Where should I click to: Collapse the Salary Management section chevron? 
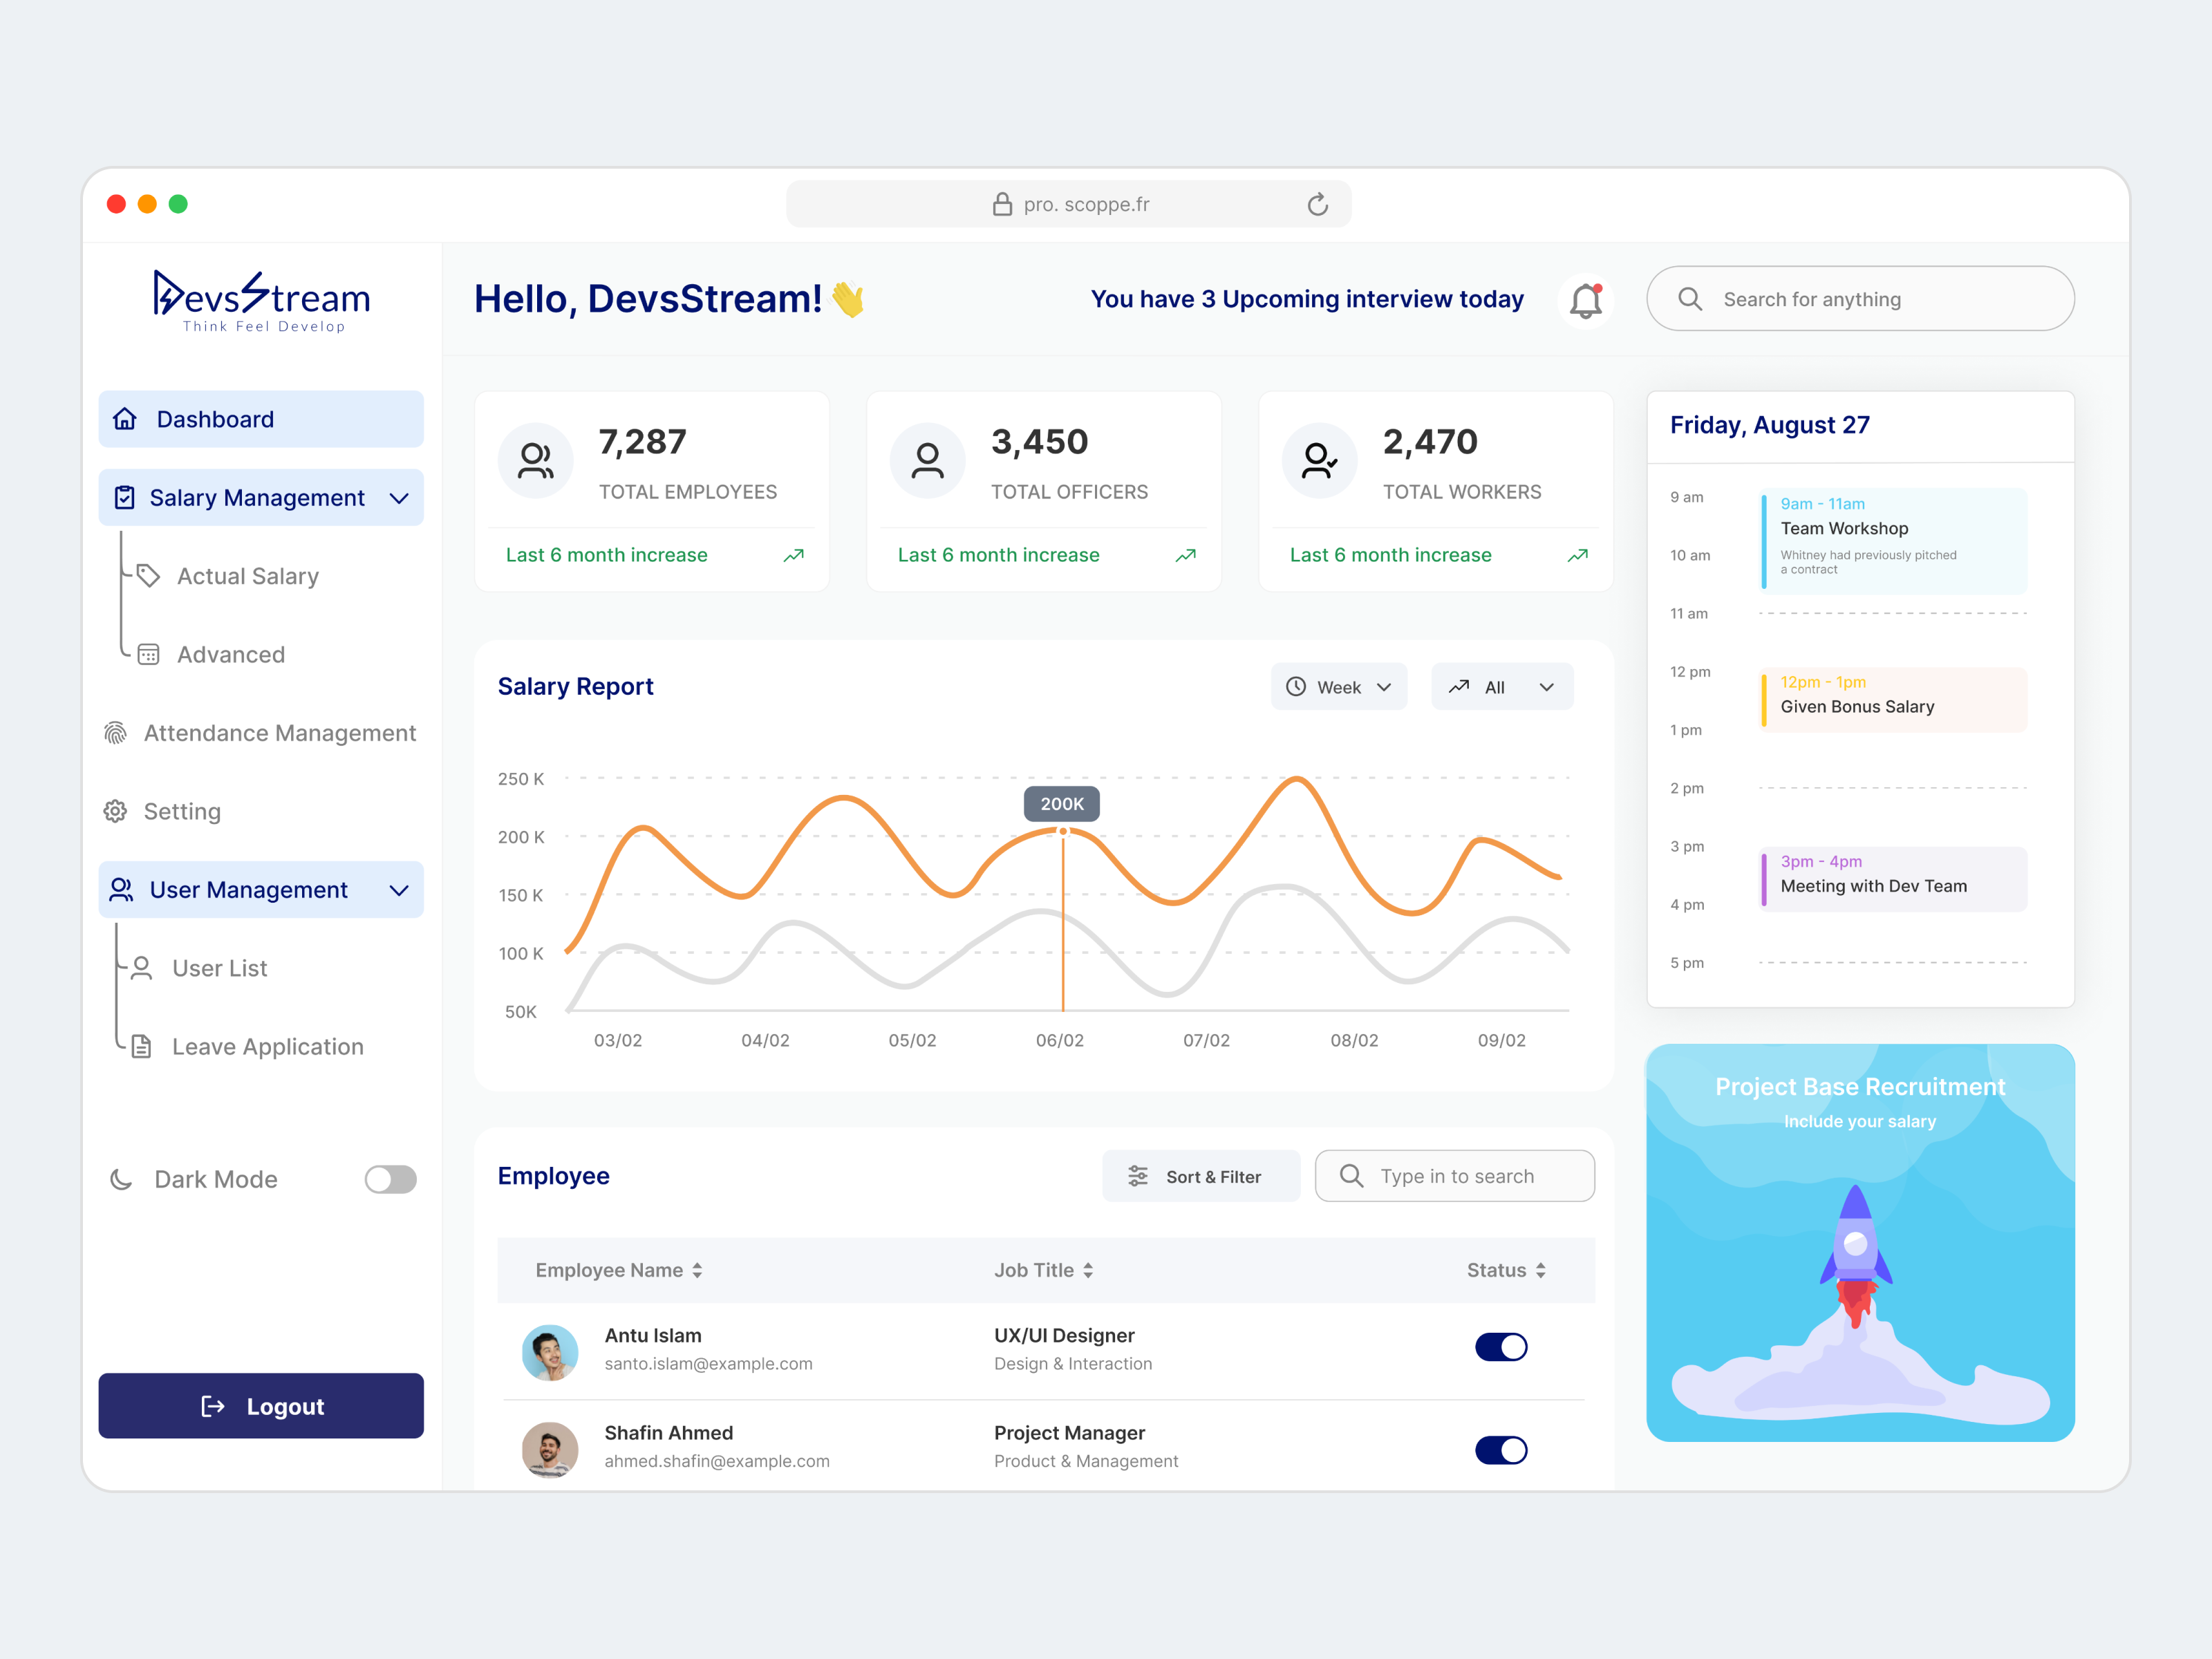point(399,498)
